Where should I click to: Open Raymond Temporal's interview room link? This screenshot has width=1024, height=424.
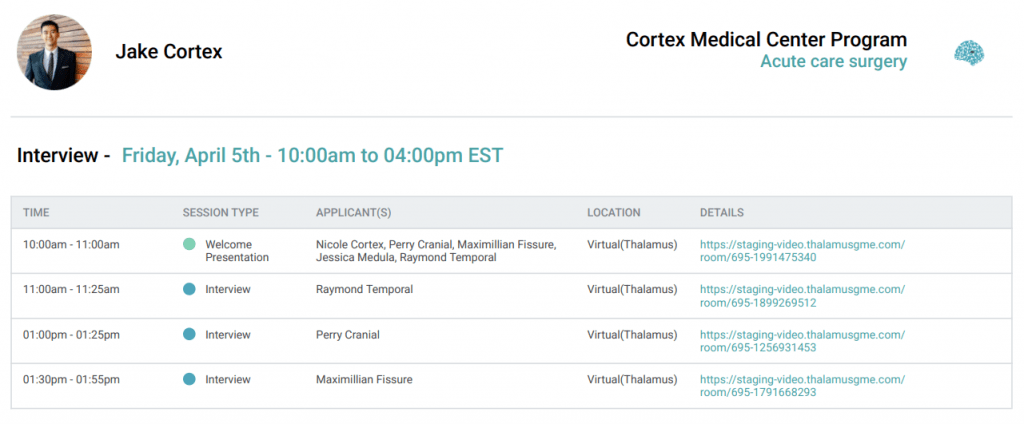click(801, 296)
